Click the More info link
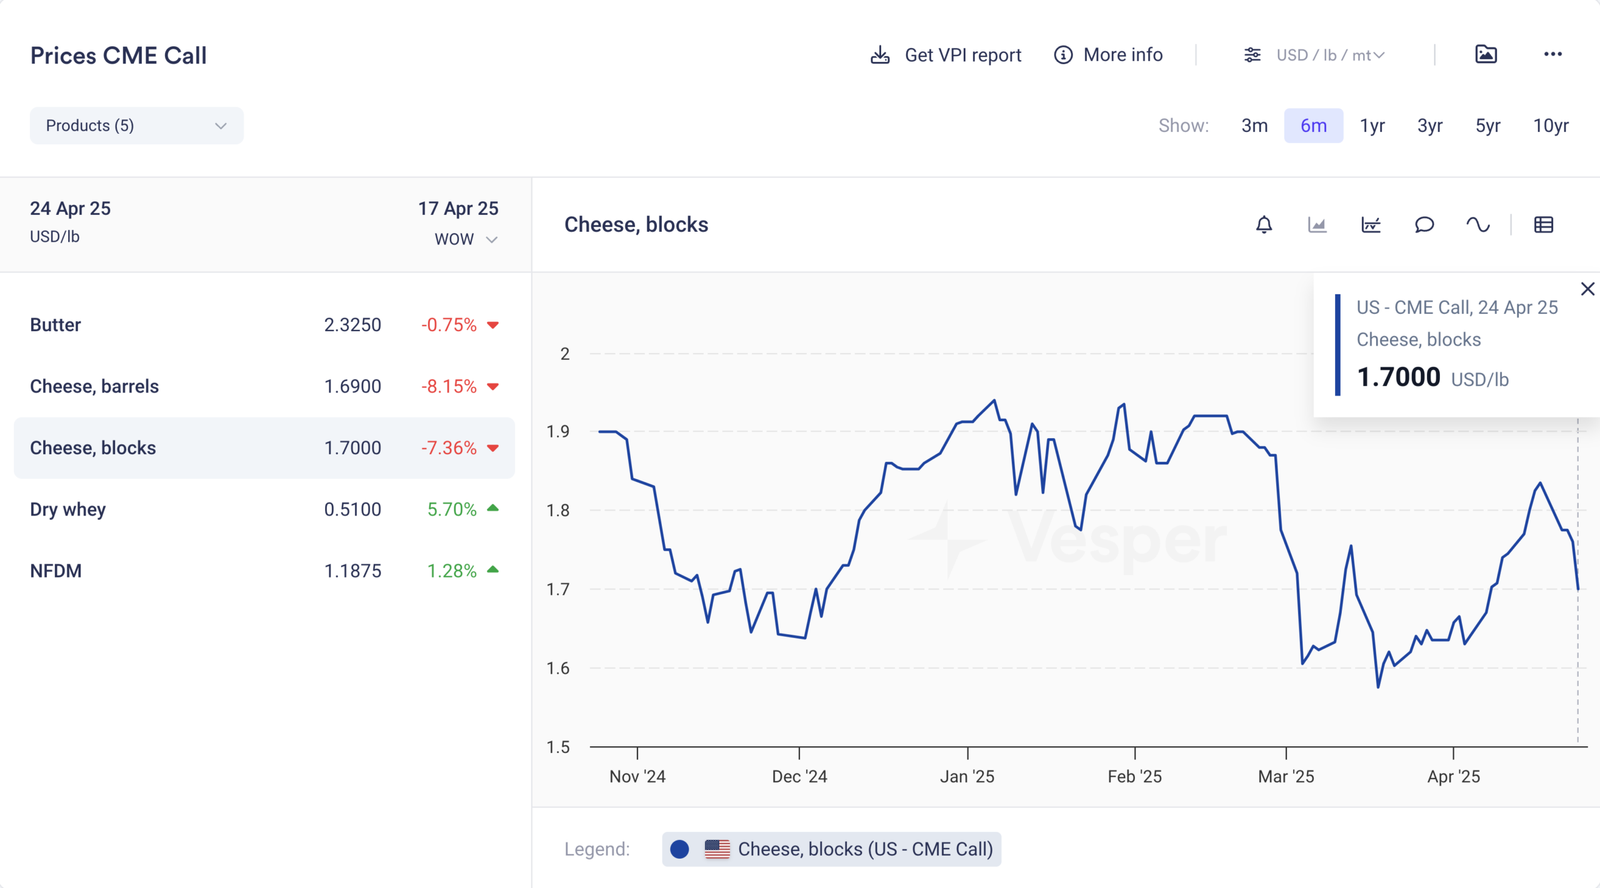Image resolution: width=1600 pixels, height=888 pixels. pyautogui.click(x=1108, y=55)
